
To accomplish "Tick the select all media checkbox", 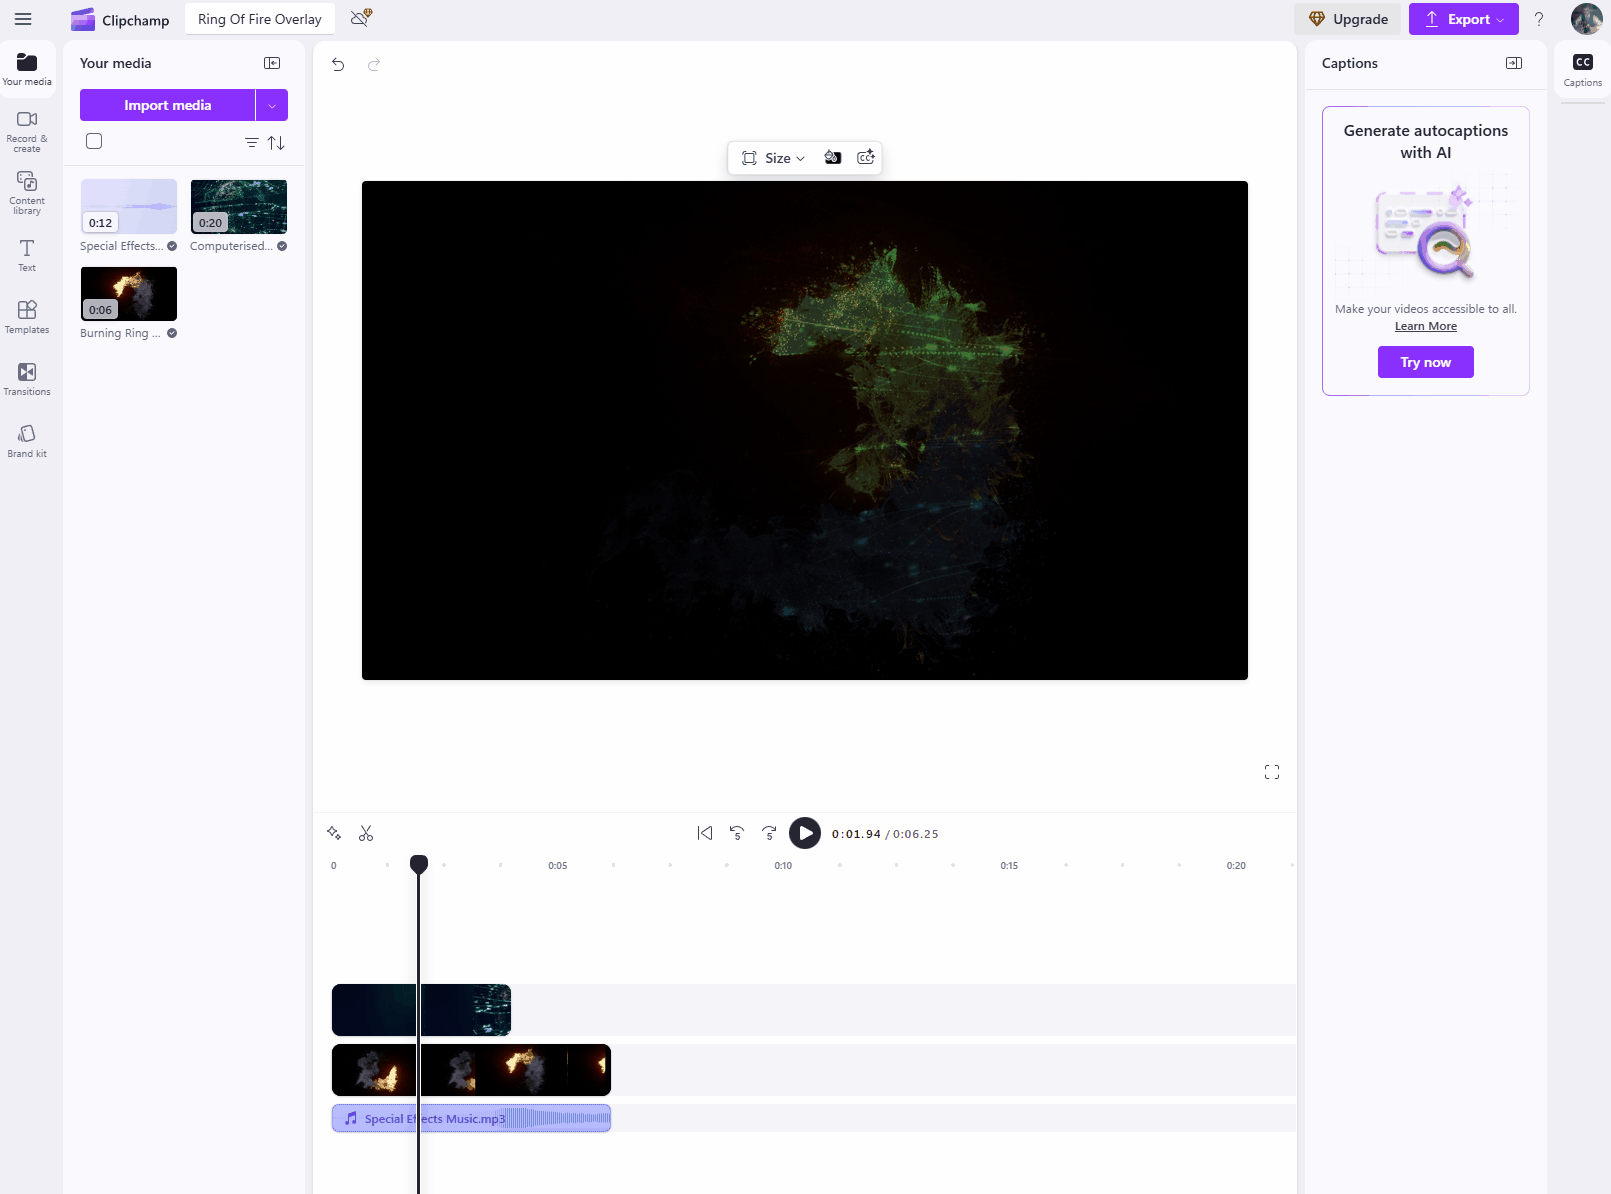I will pyautogui.click(x=94, y=141).
